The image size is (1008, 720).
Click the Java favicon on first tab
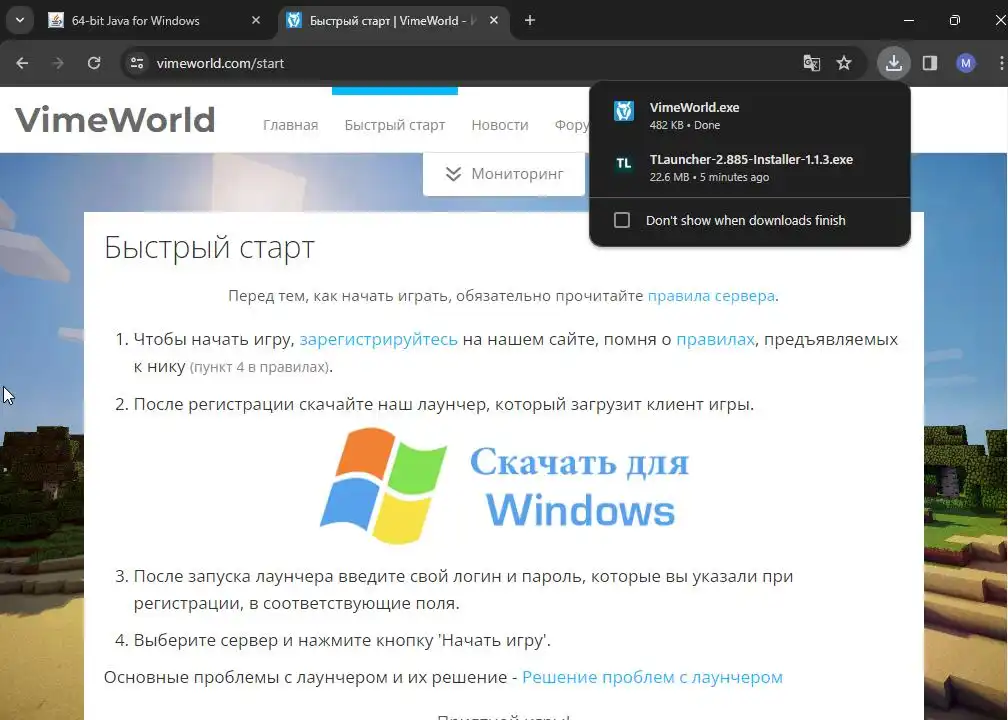point(56,21)
